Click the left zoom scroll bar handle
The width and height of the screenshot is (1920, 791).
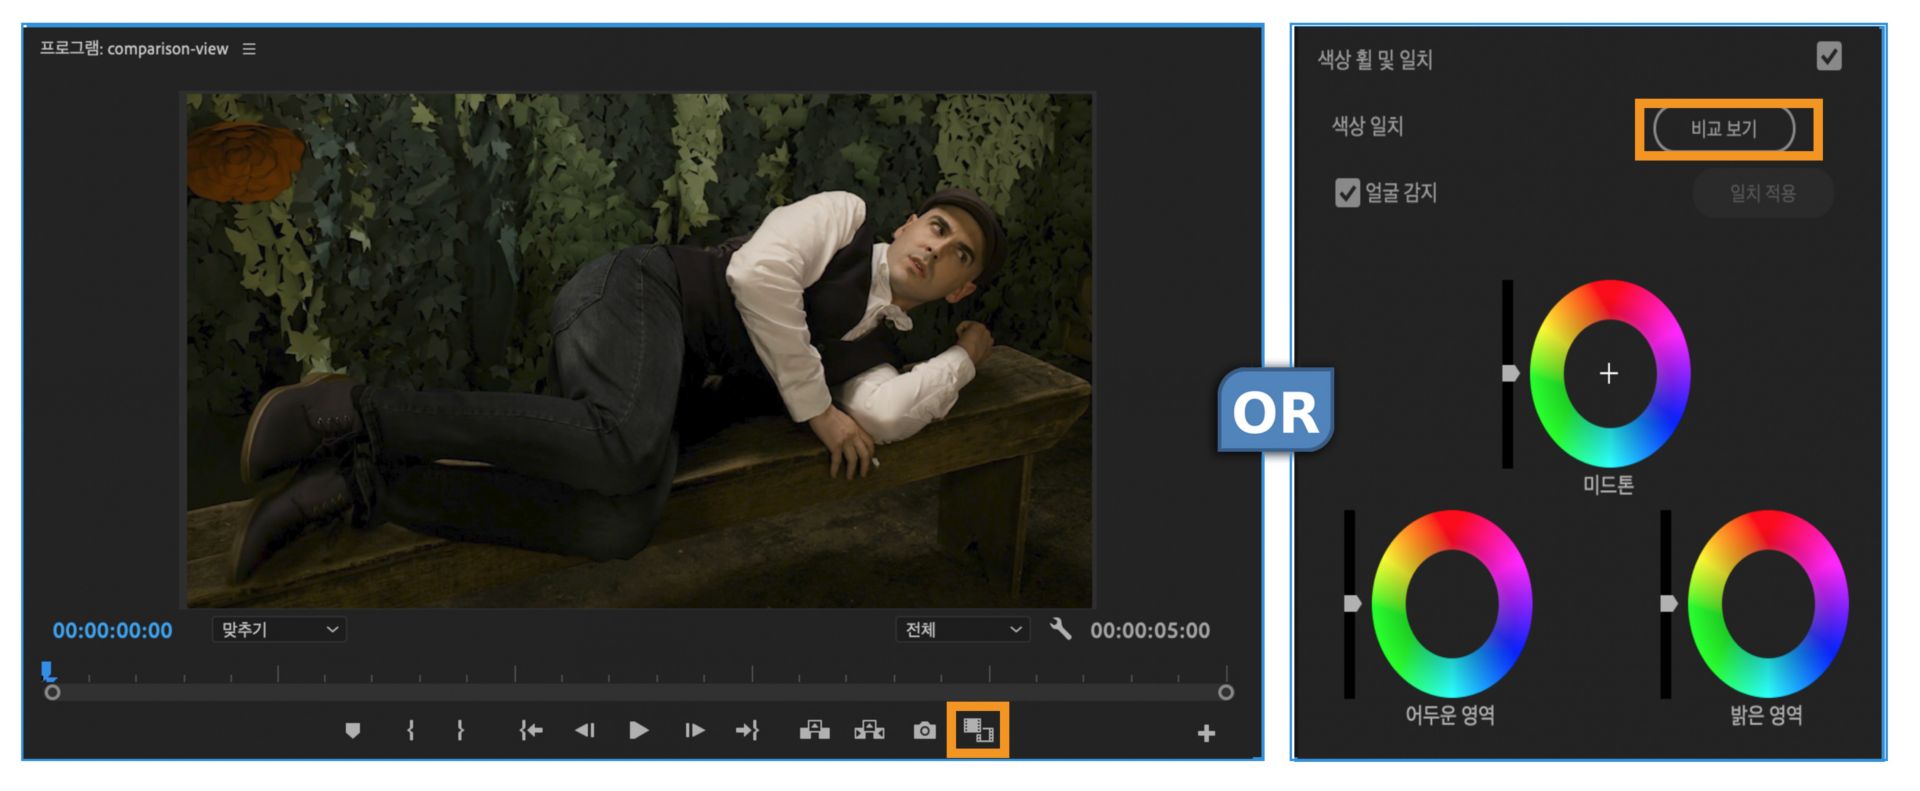tap(53, 692)
